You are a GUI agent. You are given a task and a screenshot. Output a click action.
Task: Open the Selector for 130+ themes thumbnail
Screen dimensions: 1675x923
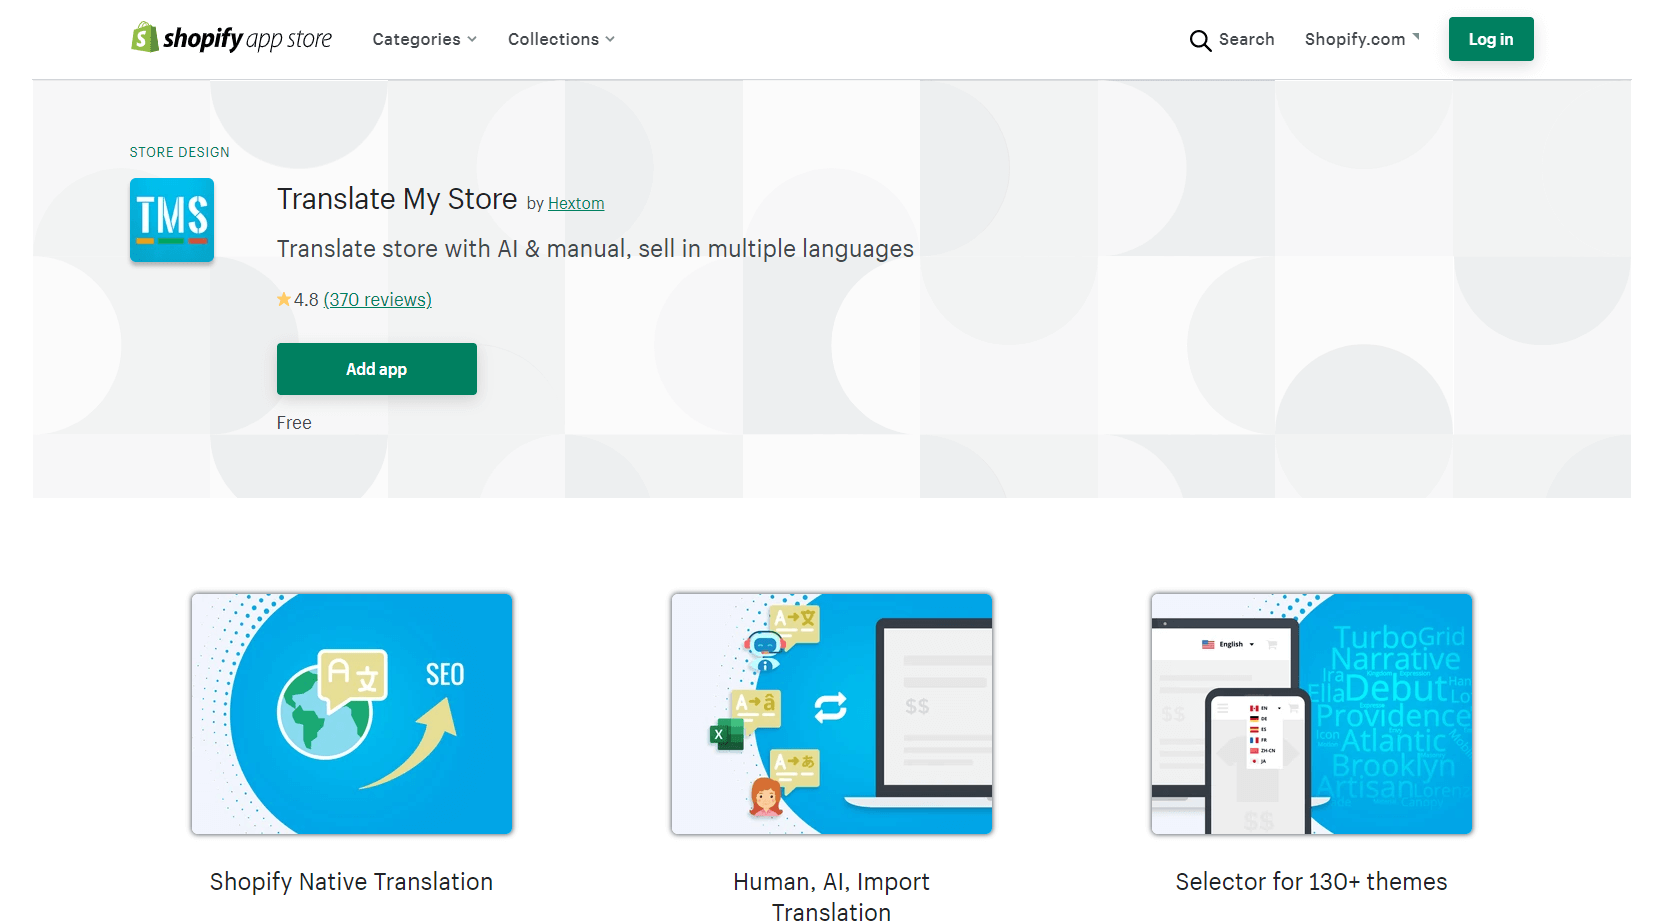coord(1312,714)
